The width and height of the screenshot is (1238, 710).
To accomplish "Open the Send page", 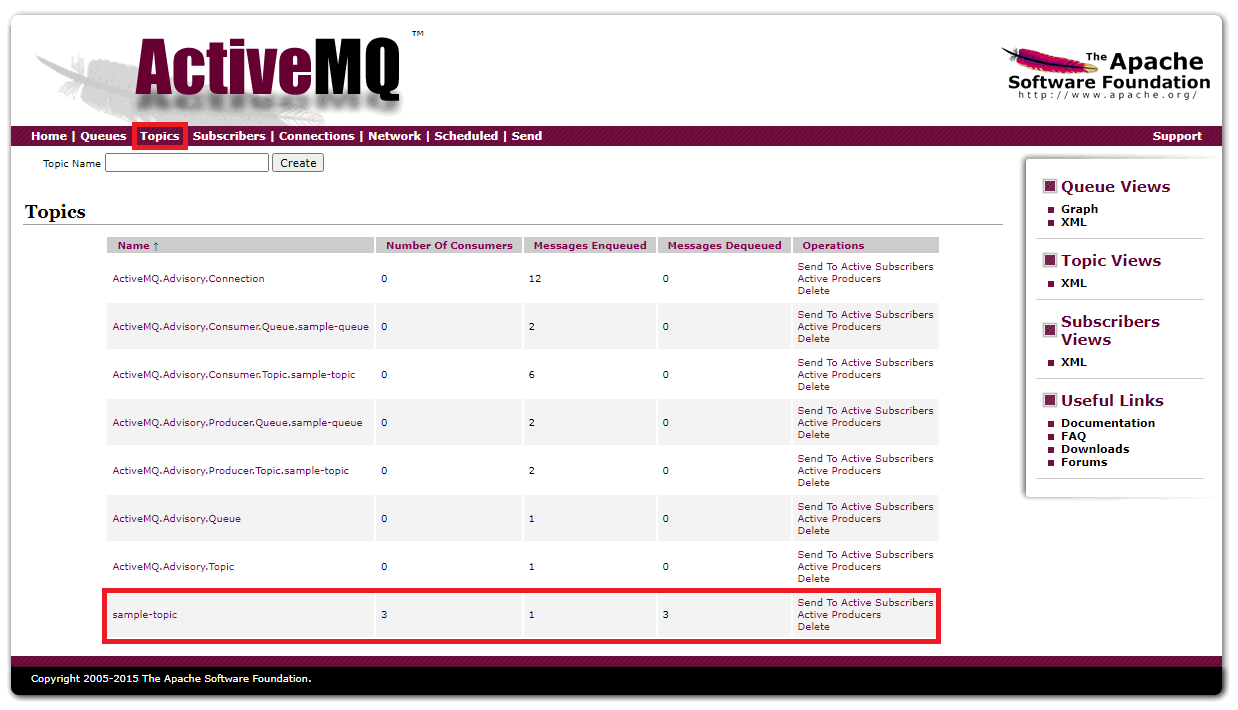I will pyautogui.click(x=527, y=136).
